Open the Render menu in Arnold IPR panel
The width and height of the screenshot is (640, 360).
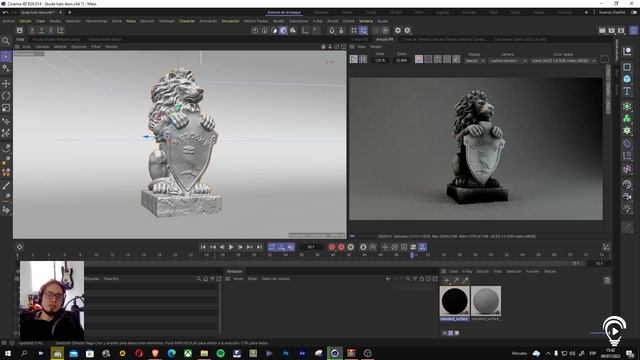tap(376, 47)
